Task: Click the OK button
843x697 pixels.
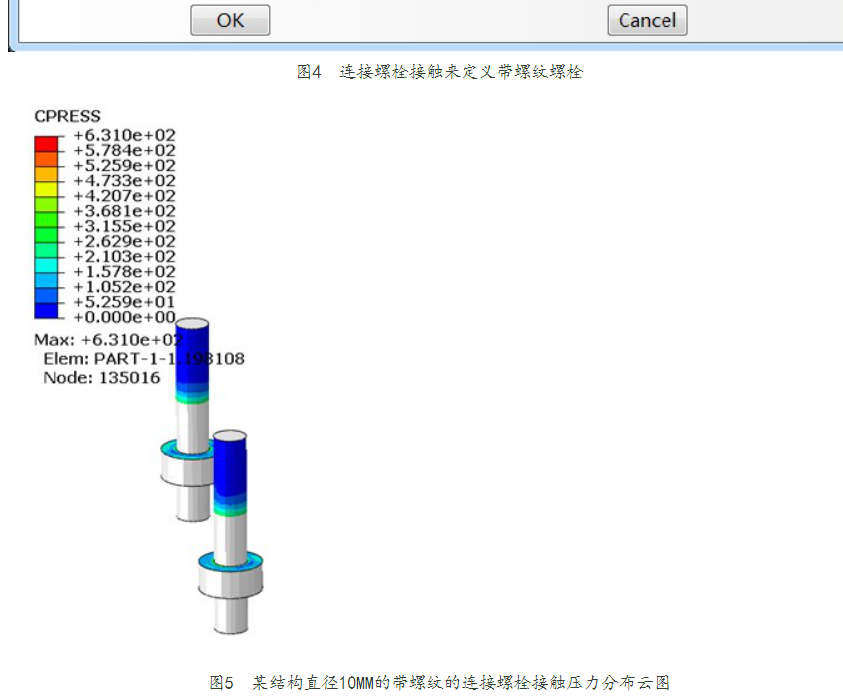Action: tap(230, 20)
